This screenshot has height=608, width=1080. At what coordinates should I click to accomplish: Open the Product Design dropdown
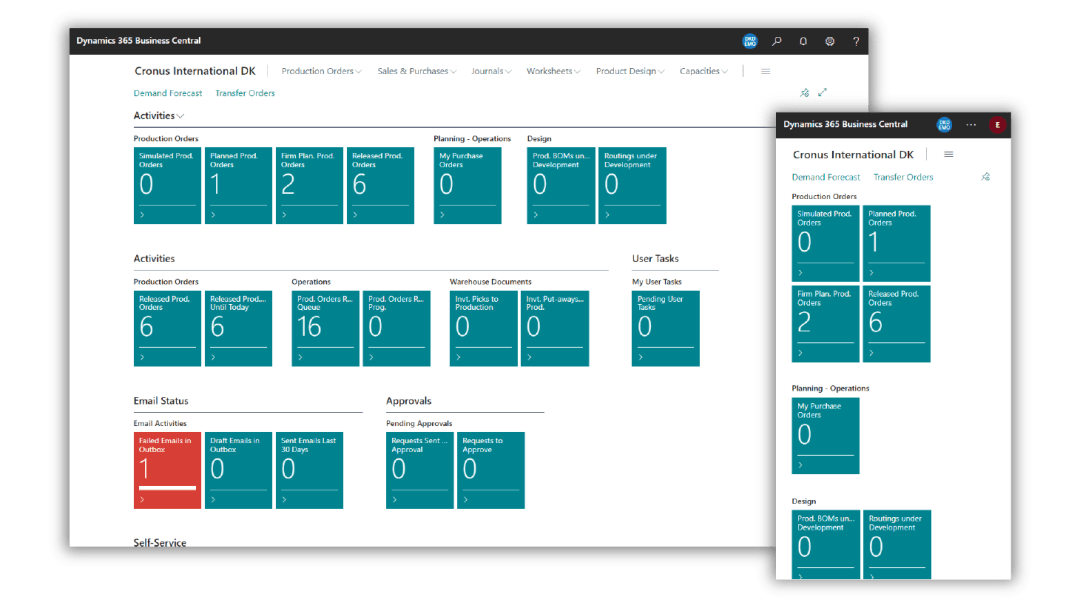coord(630,71)
